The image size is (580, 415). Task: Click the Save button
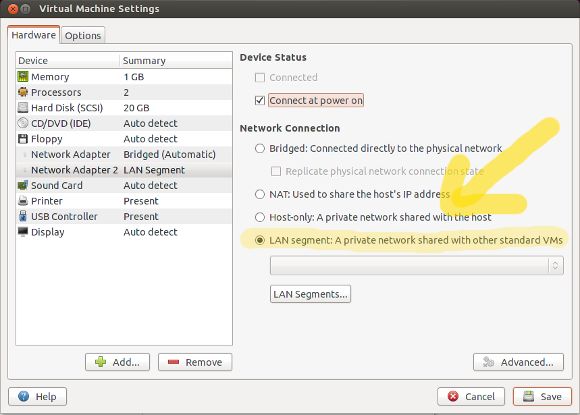(542, 397)
